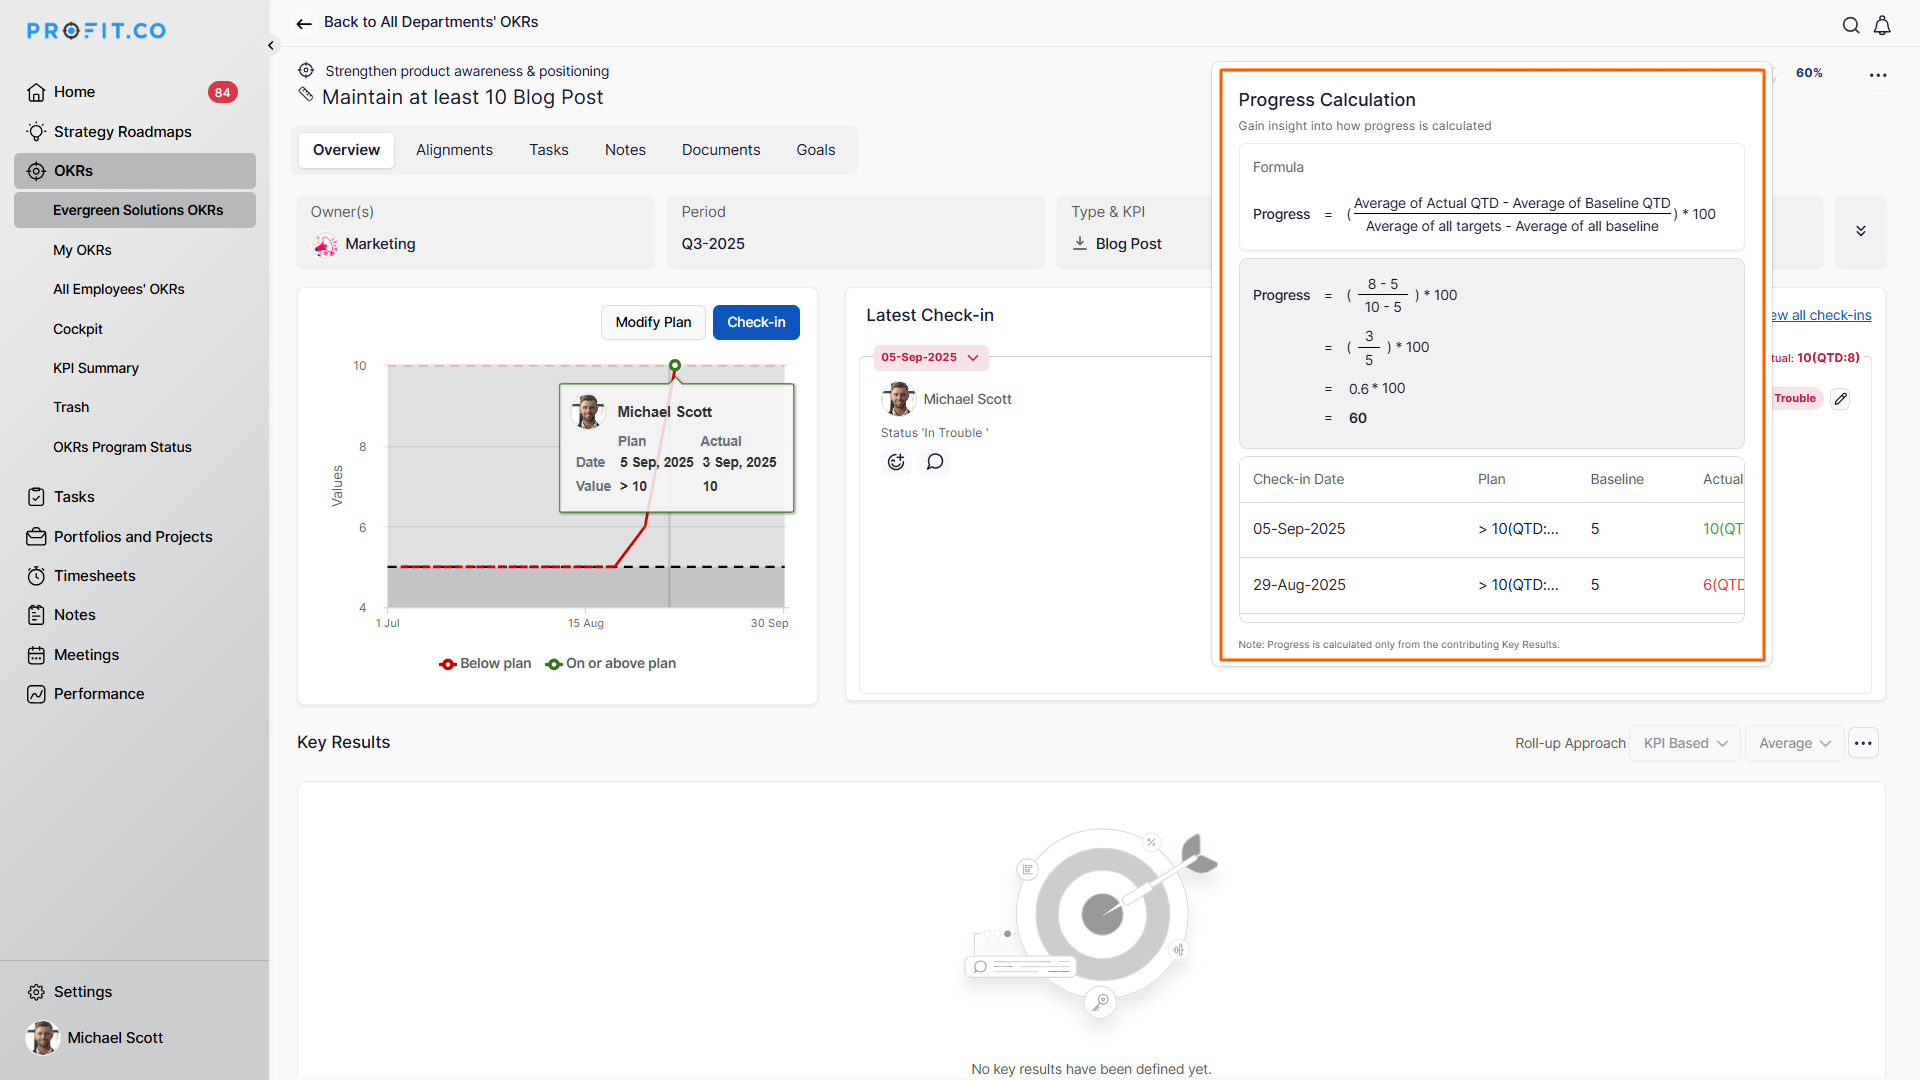Image resolution: width=1920 pixels, height=1080 pixels.
Task: Open the notifications bell
Action: (x=1882, y=26)
